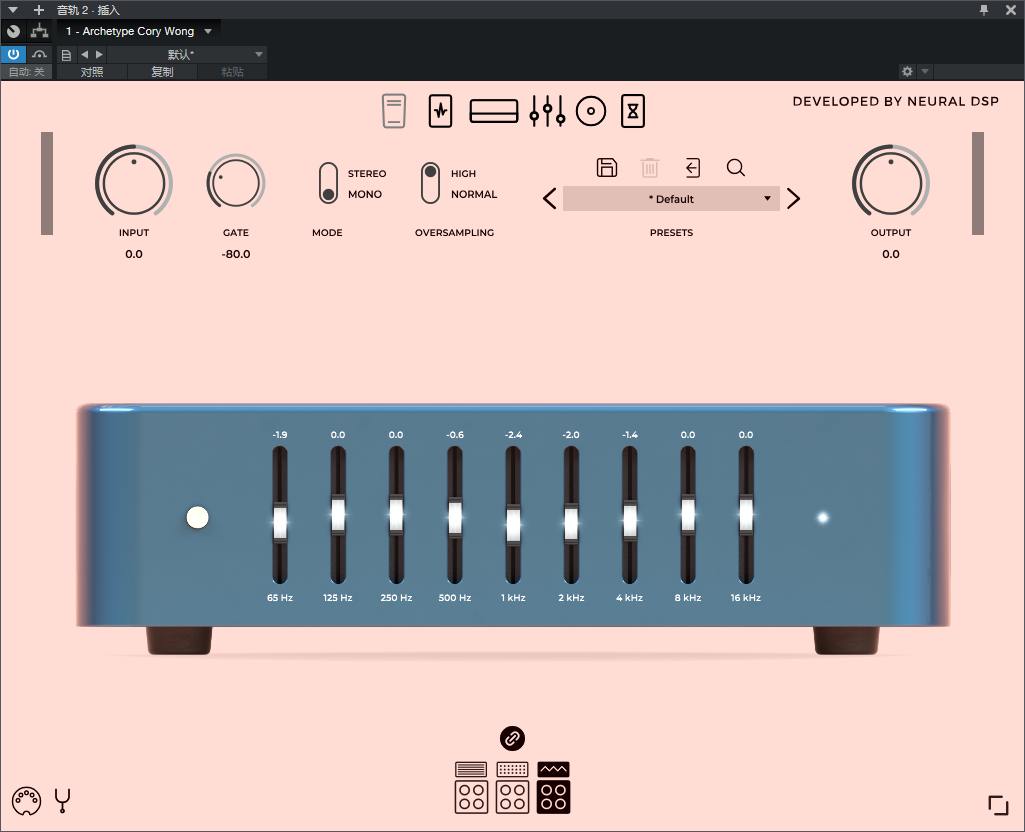The image size is (1025, 832).
Task: Add a new insert with plus icon
Action: coord(39,10)
